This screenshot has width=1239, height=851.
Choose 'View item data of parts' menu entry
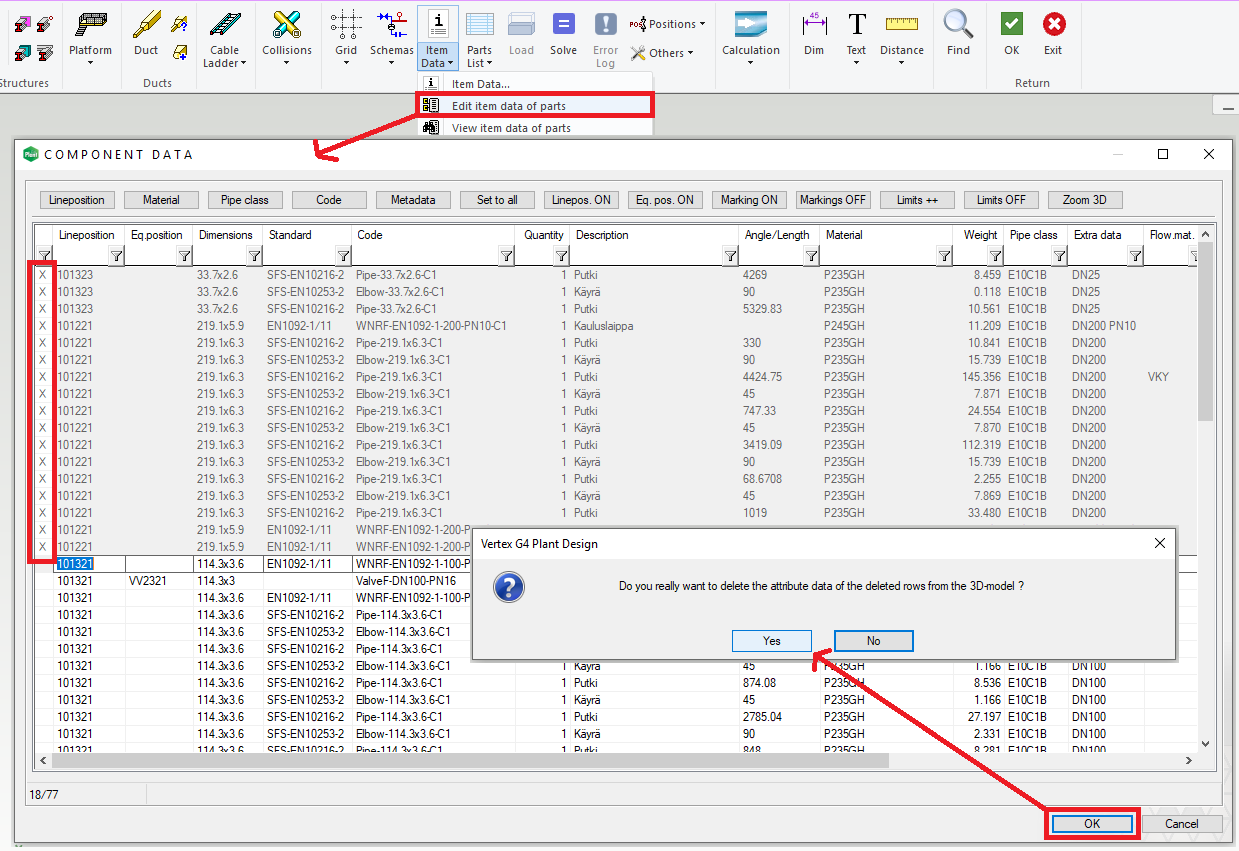tap(510, 128)
